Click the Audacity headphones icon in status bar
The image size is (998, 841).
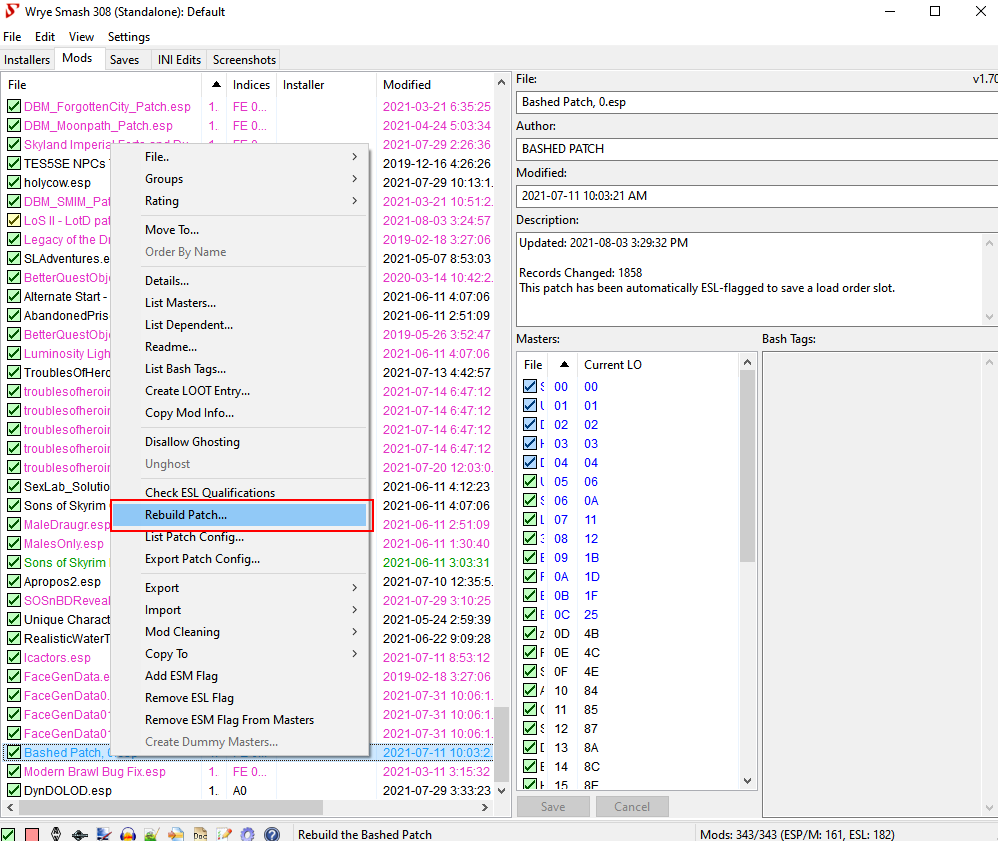point(127,834)
